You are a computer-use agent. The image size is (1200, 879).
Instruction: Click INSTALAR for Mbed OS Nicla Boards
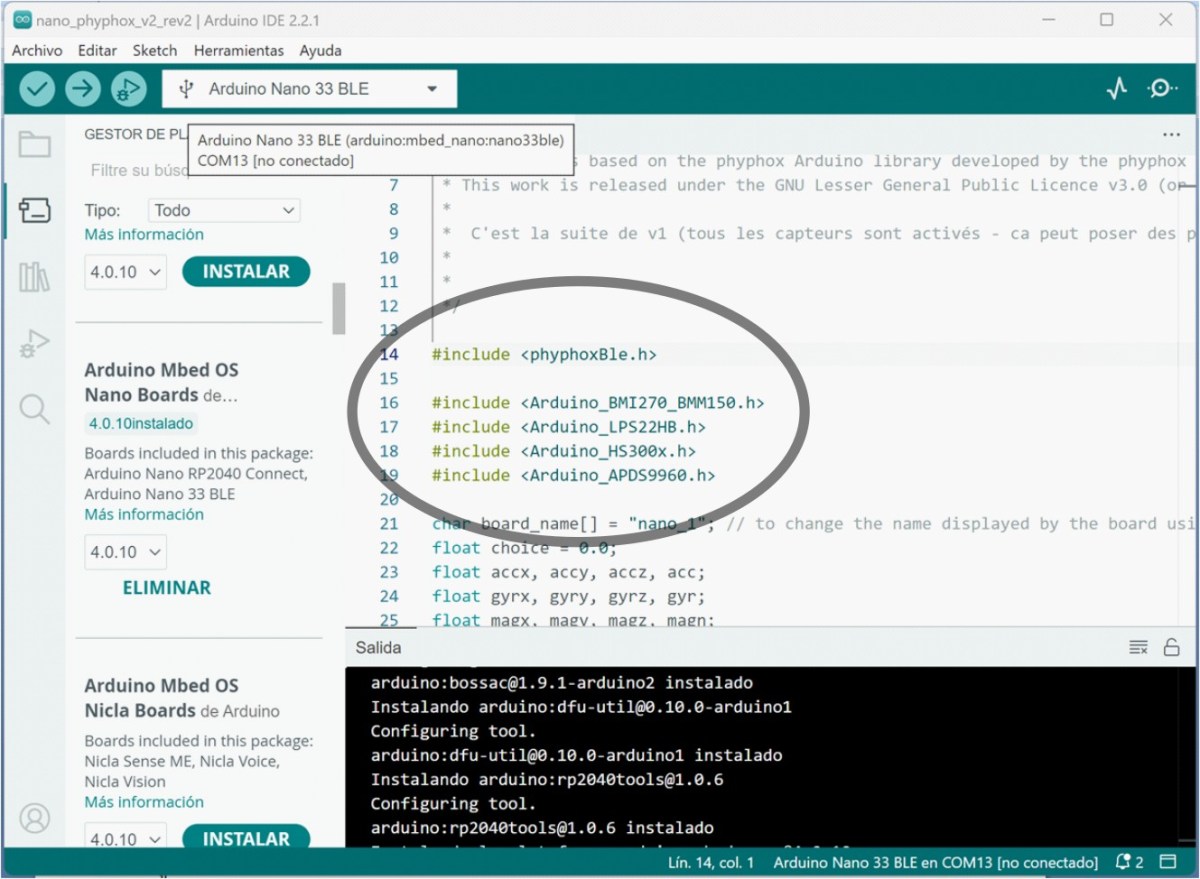[246, 839]
